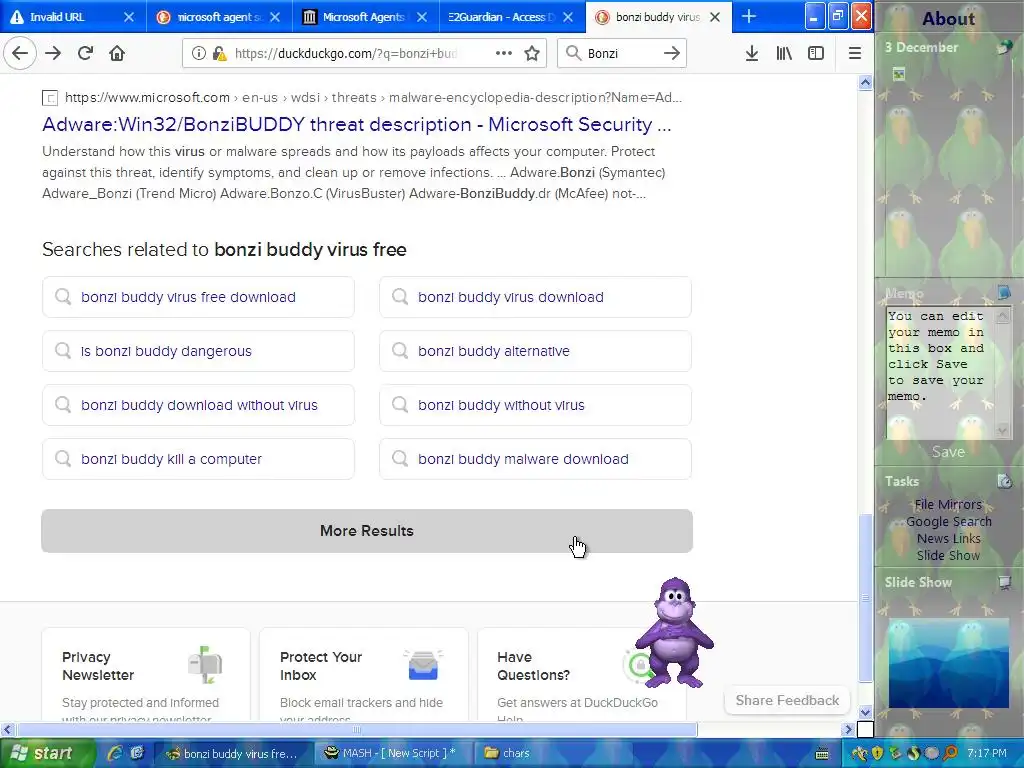The height and width of the screenshot is (768, 1024).
Task: Switch to the MASH New Script window
Action: [390, 753]
